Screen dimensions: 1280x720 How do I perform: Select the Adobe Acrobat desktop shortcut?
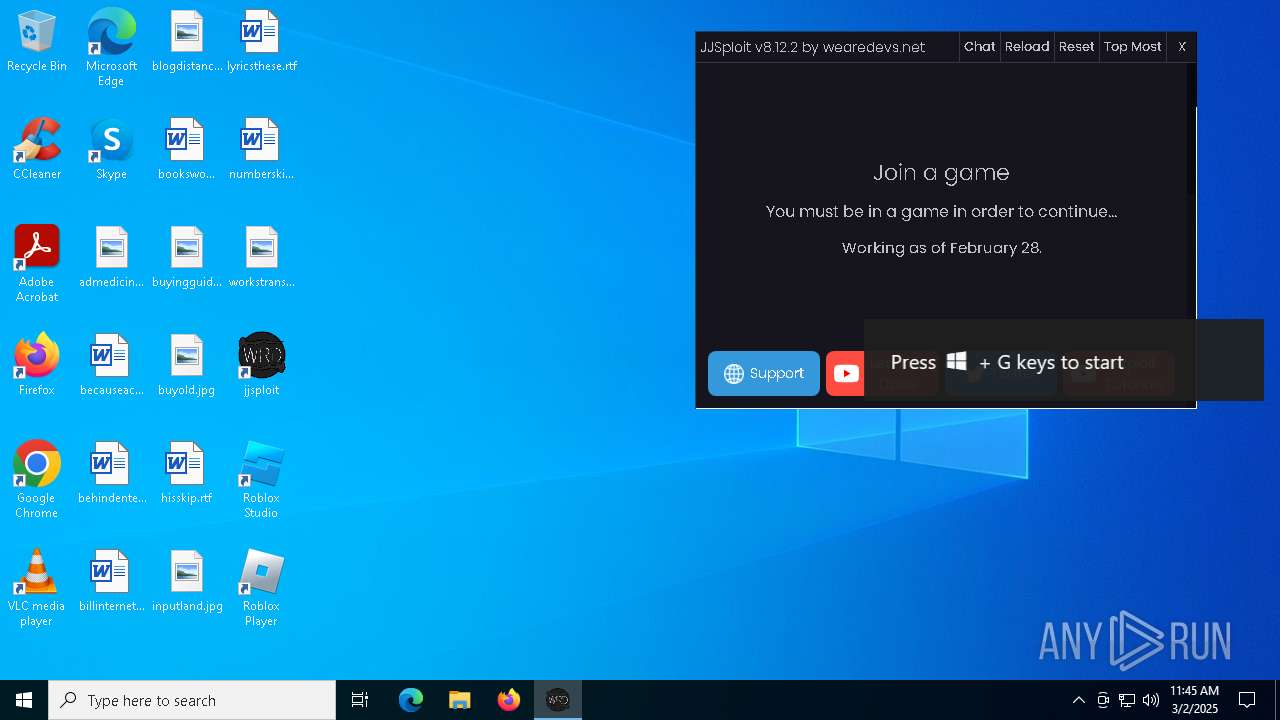(x=37, y=264)
